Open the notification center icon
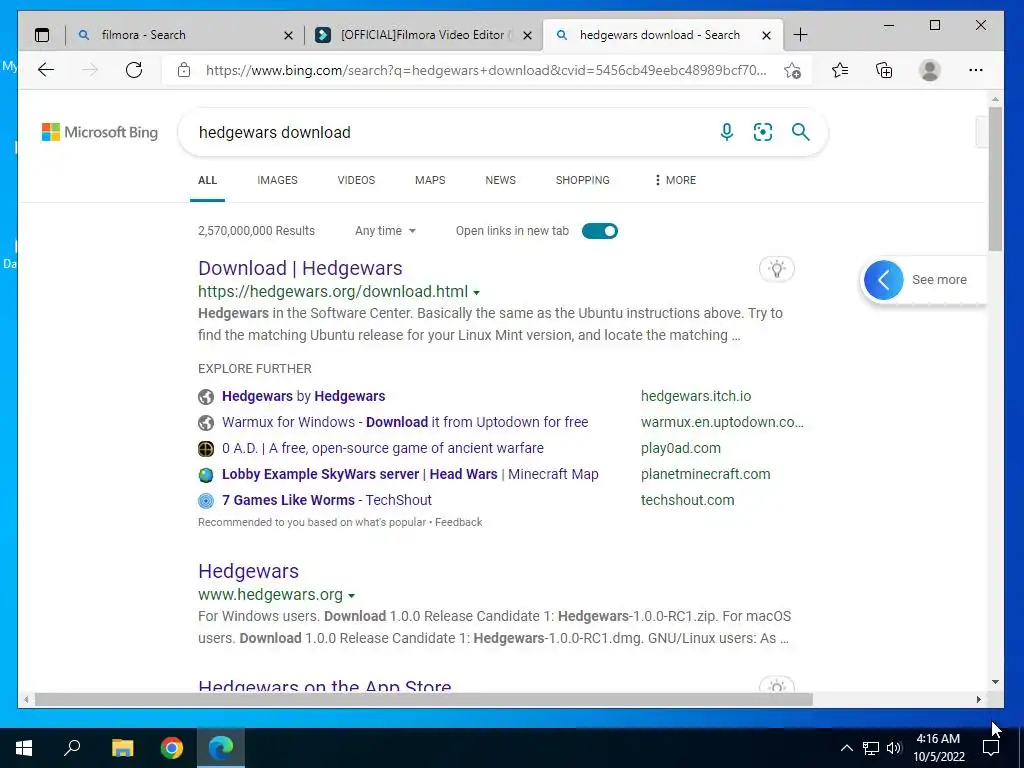 click(x=991, y=748)
